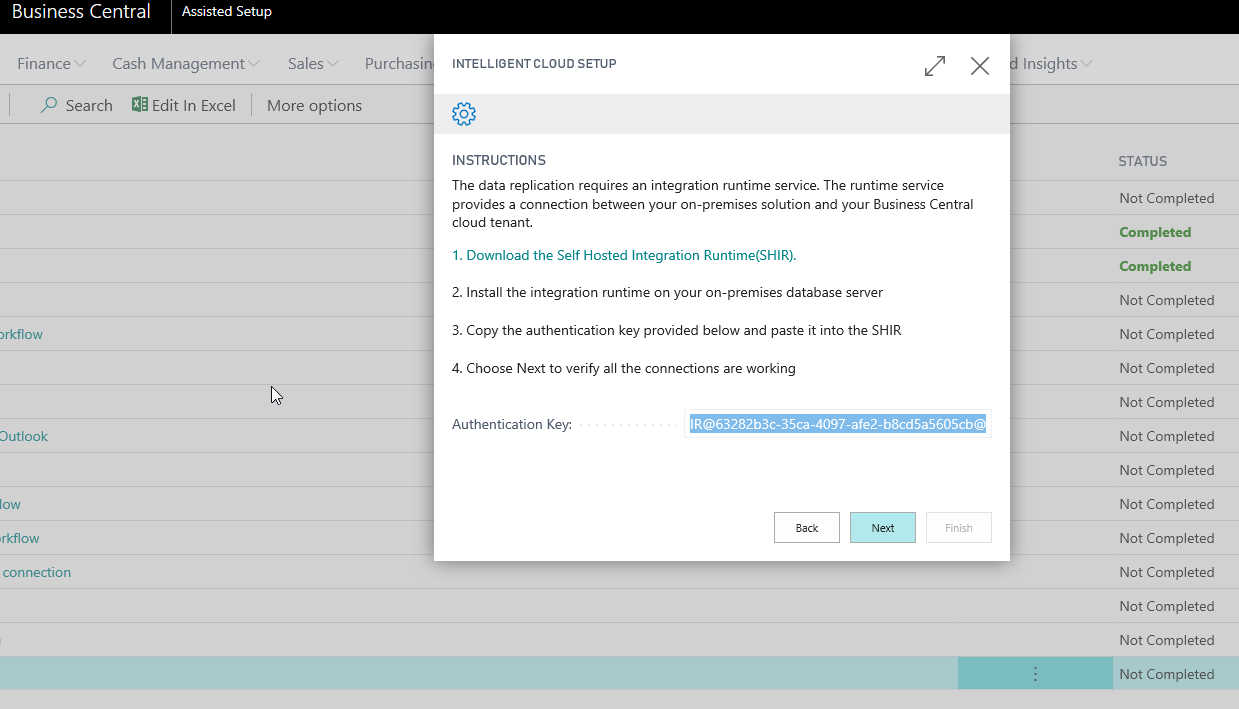Open the Download the Self Hosted Integration Runtime link
The height and width of the screenshot is (709, 1239).
[624, 255]
